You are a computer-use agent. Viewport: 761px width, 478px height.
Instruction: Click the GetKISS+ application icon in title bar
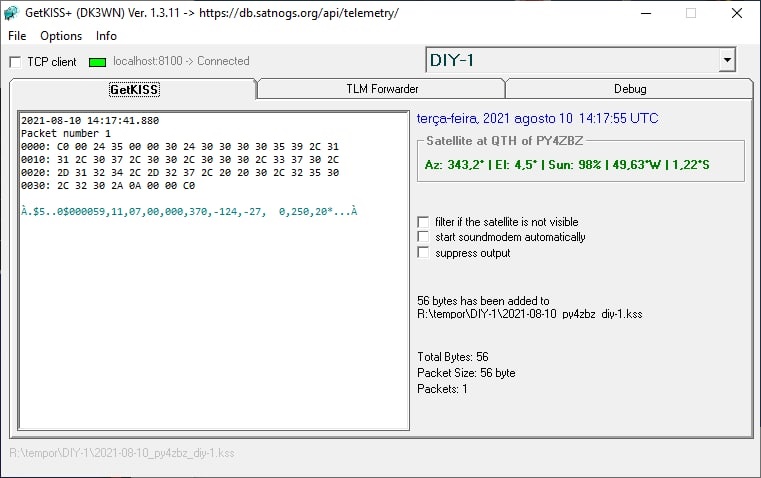(x=11, y=13)
